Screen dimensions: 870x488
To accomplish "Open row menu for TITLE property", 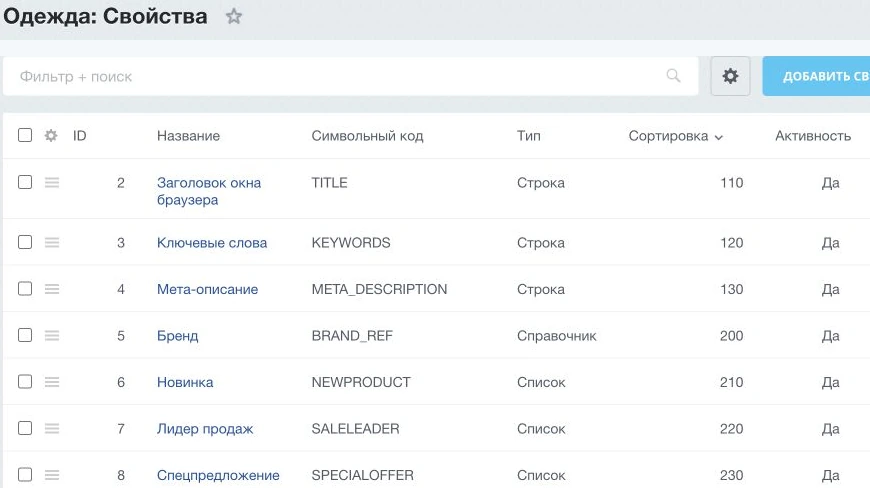I will (x=52, y=182).
